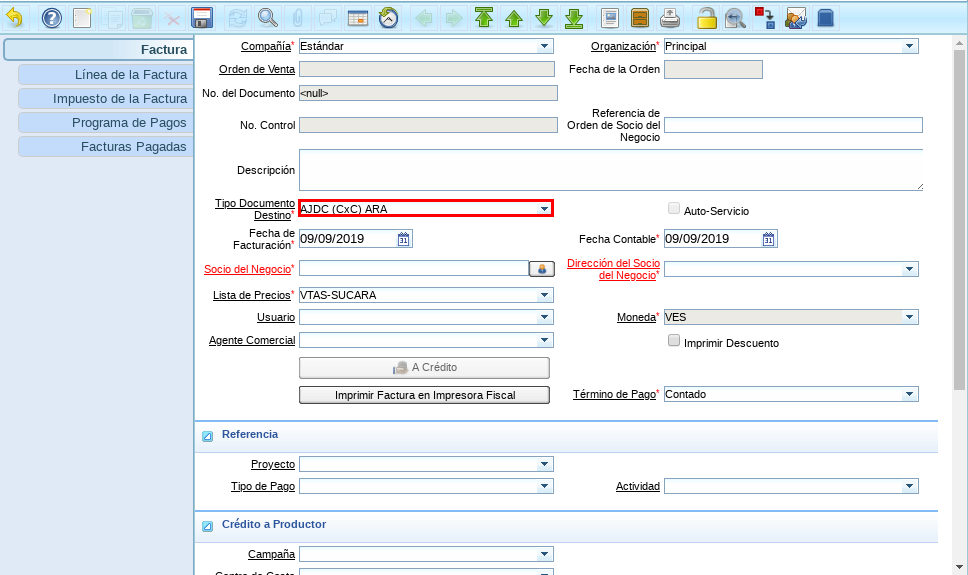This screenshot has width=968, height=575.
Task: Click the yellow Undo changes arrow icon
Action: (15, 18)
